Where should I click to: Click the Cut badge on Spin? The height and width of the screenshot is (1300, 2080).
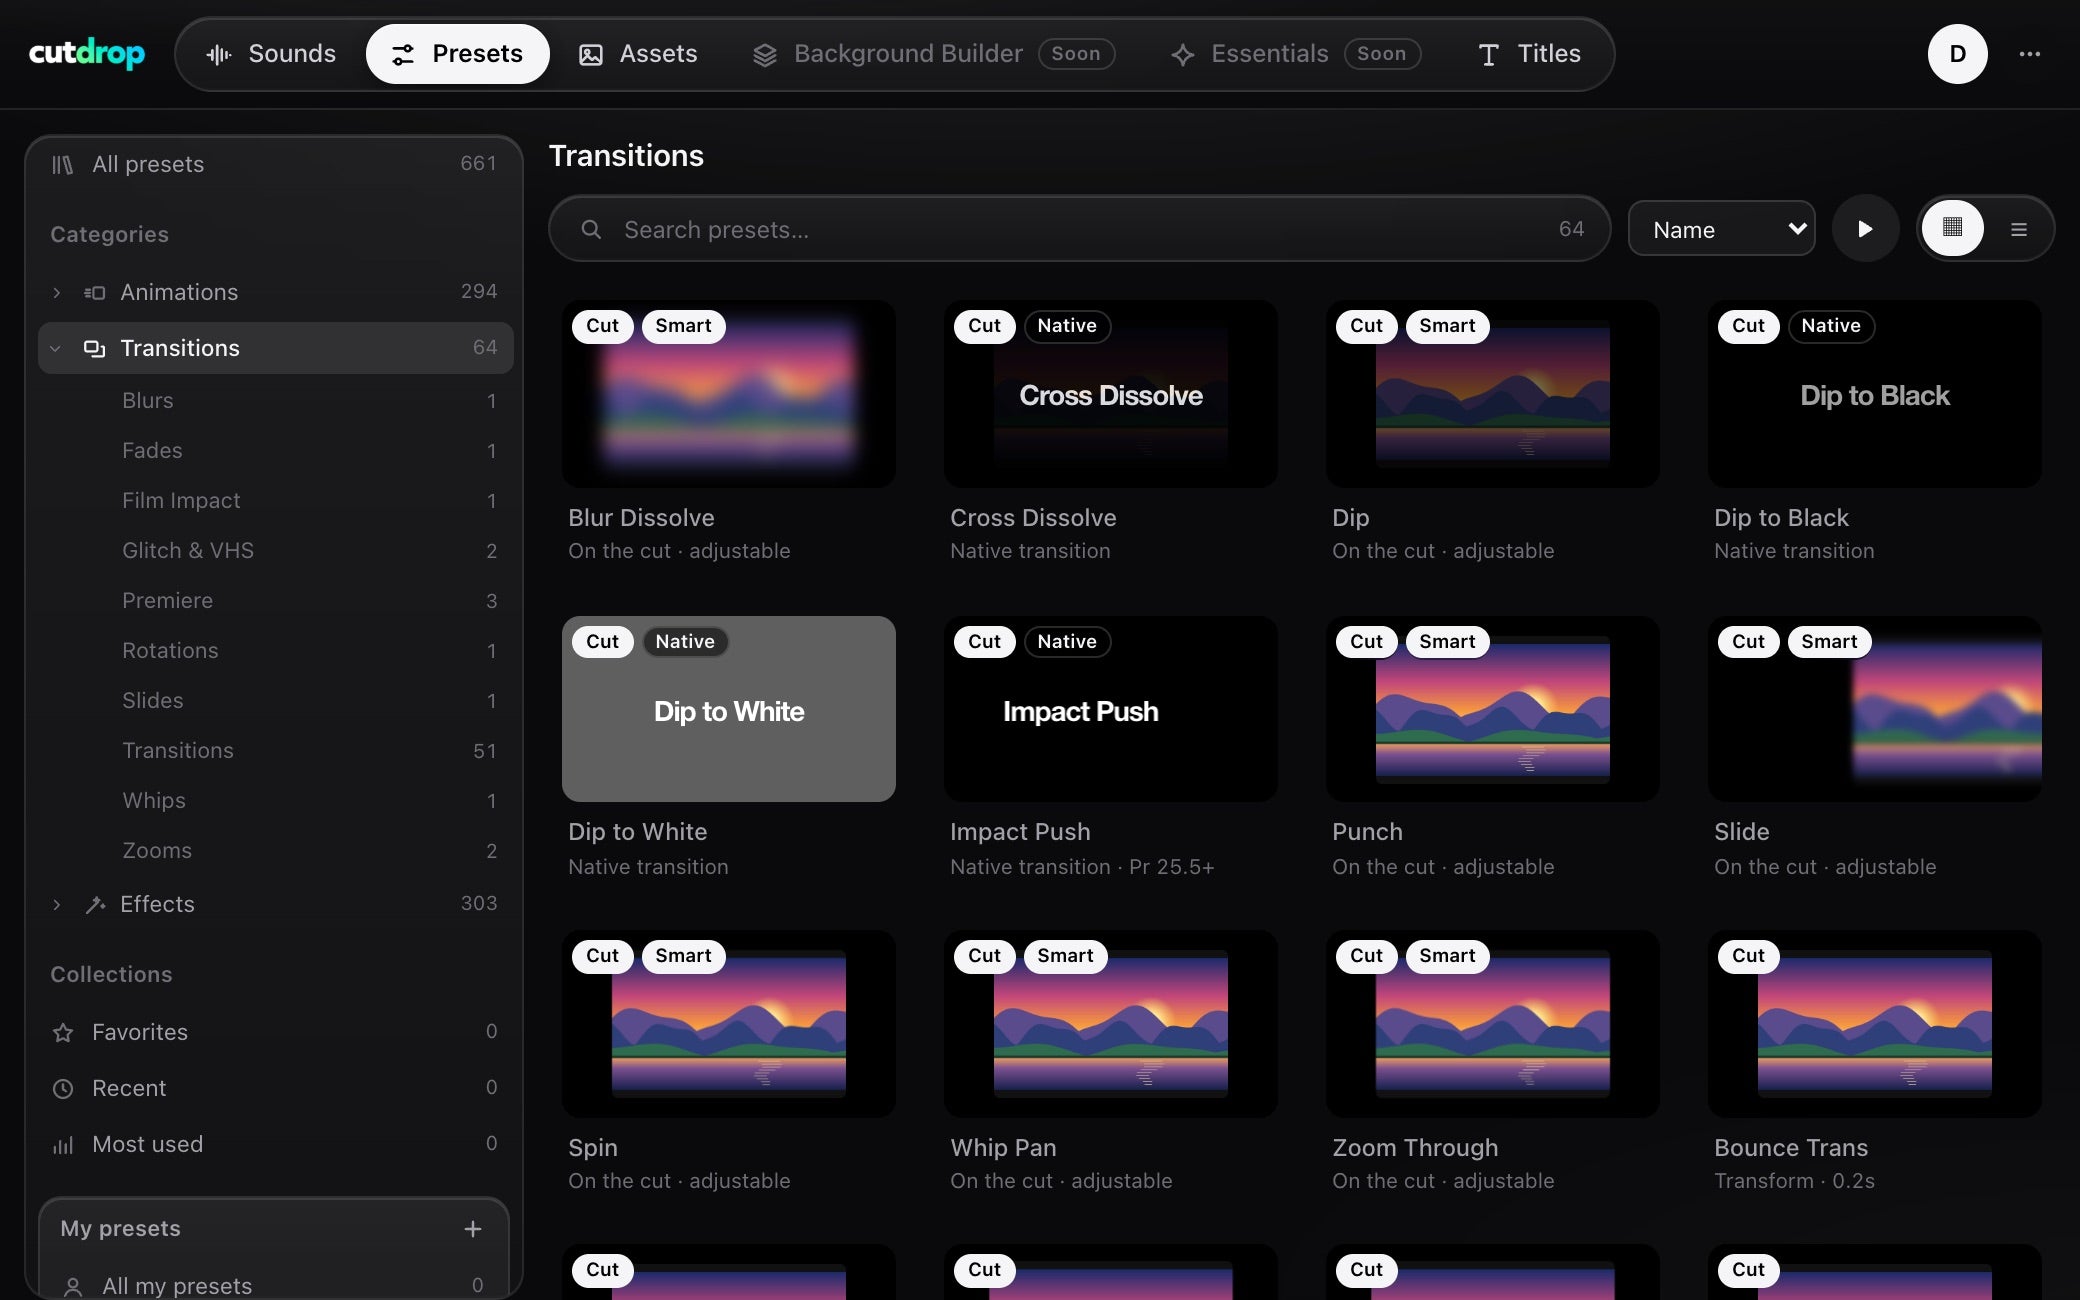[602, 956]
